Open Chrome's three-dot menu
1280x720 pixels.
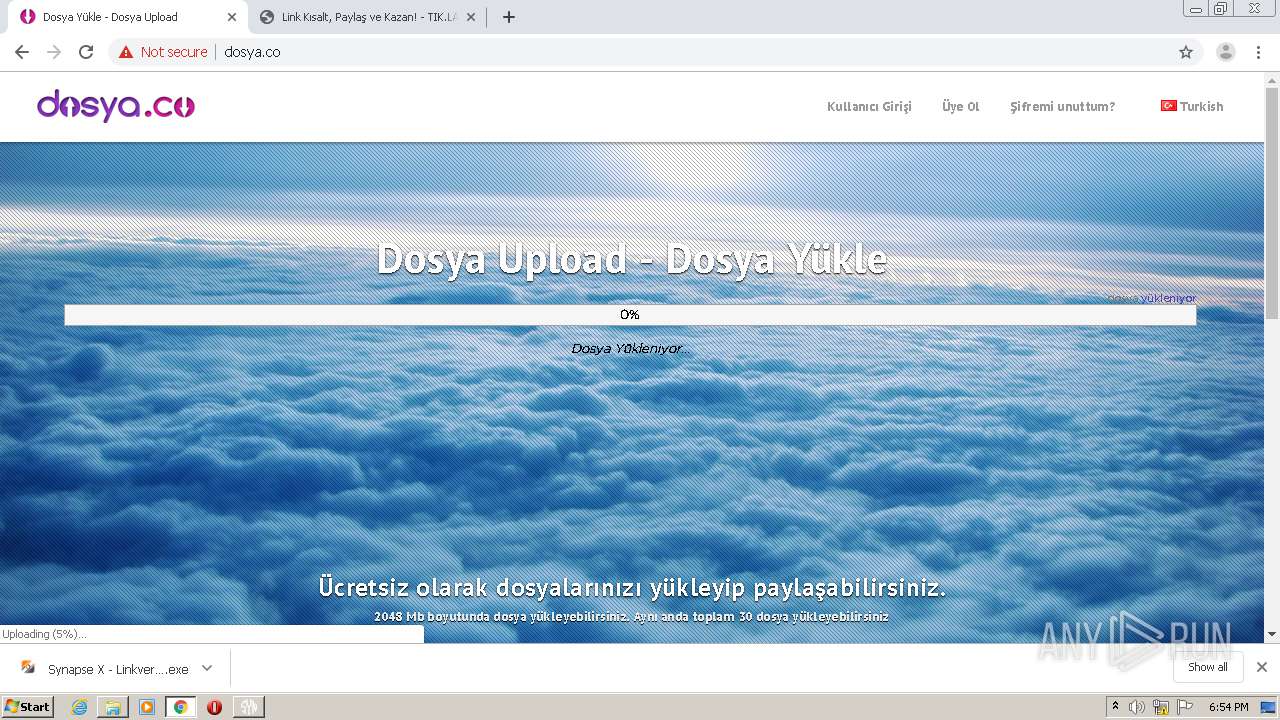click(x=1259, y=52)
